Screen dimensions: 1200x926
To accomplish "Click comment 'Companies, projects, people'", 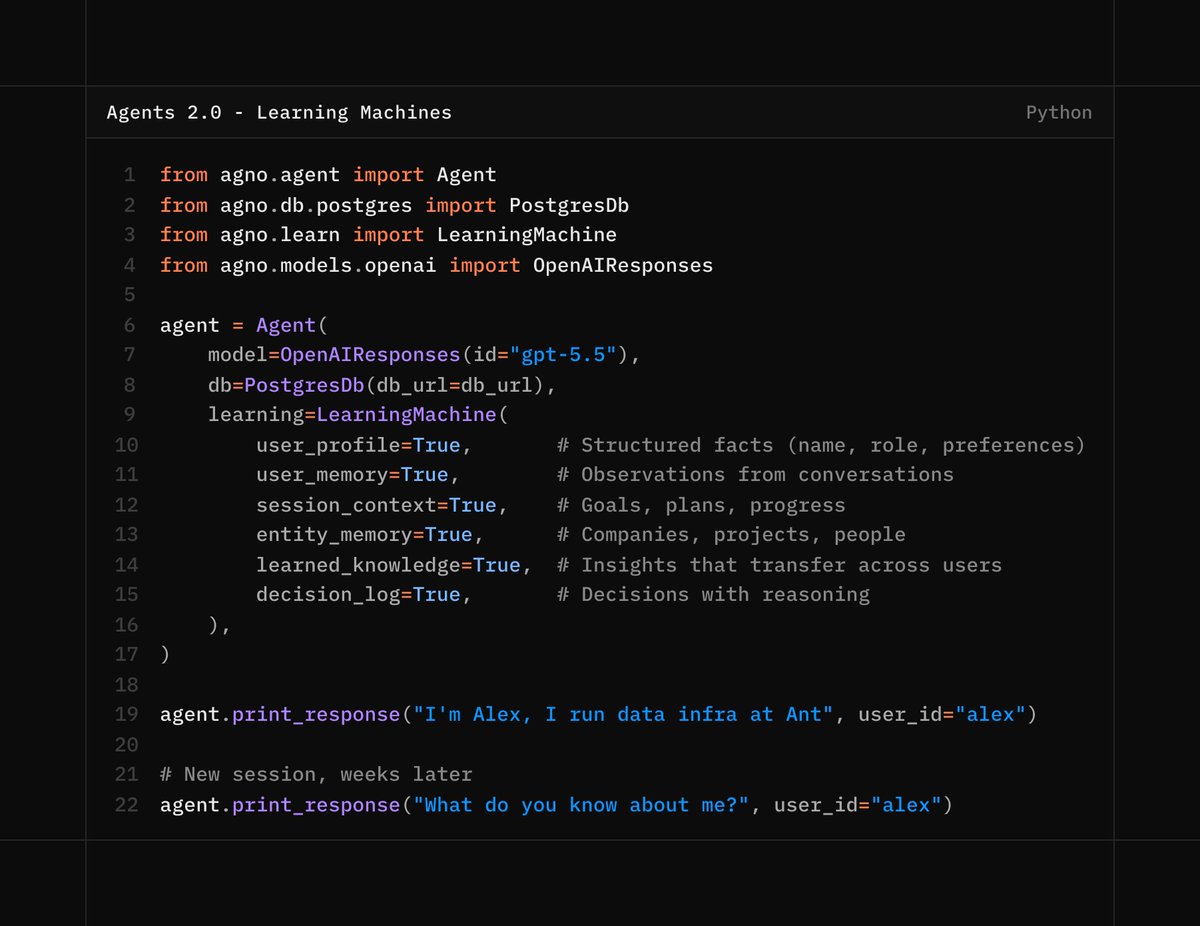I will [743, 535].
